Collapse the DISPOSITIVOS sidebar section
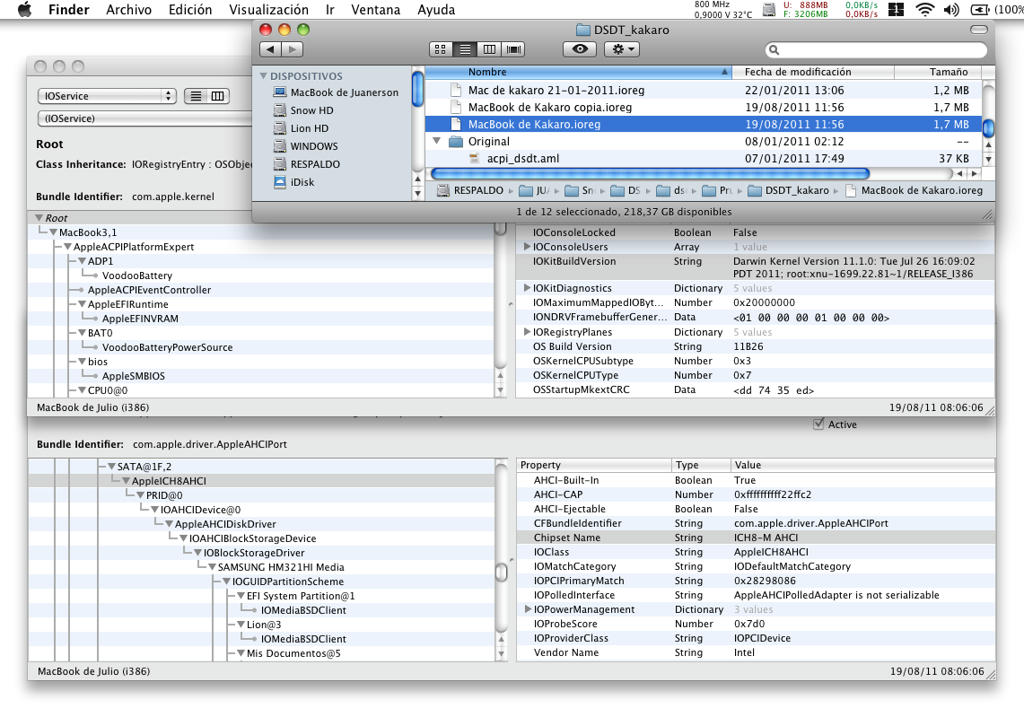The width and height of the screenshot is (1024, 717). [263, 76]
